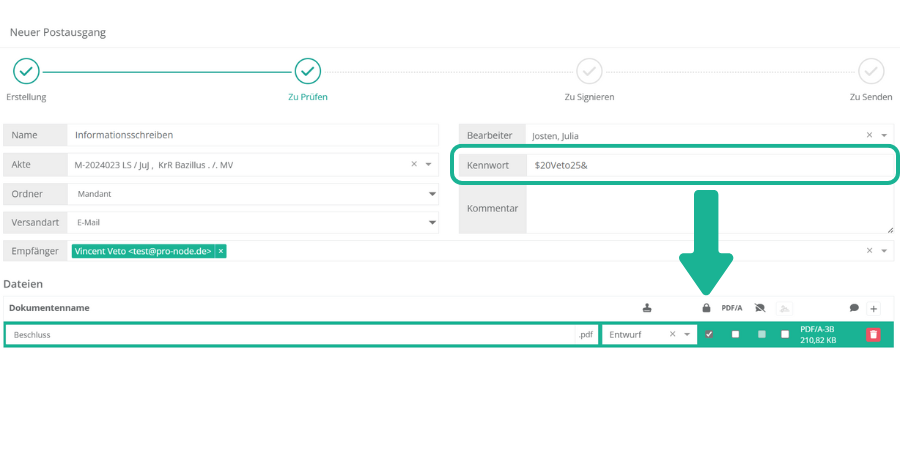Expand the Versandart dropdown showing E-Mail
This screenshot has height=450, width=900.
[432, 223]
